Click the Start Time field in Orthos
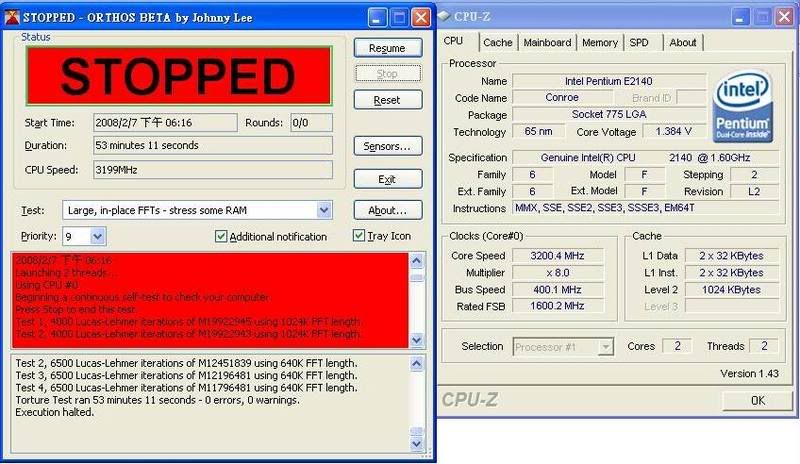Image resolution: width=800 pixels, height=464 pixels. point(165,123)
